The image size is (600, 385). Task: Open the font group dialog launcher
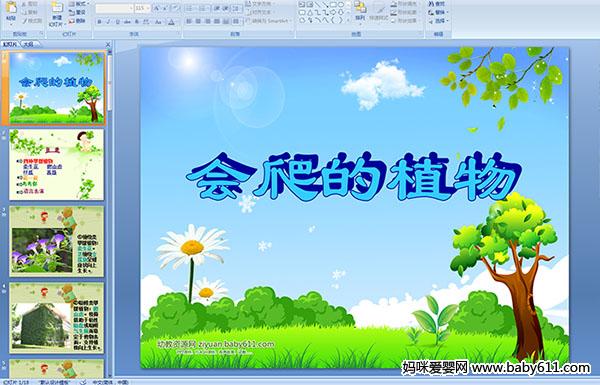179,34
